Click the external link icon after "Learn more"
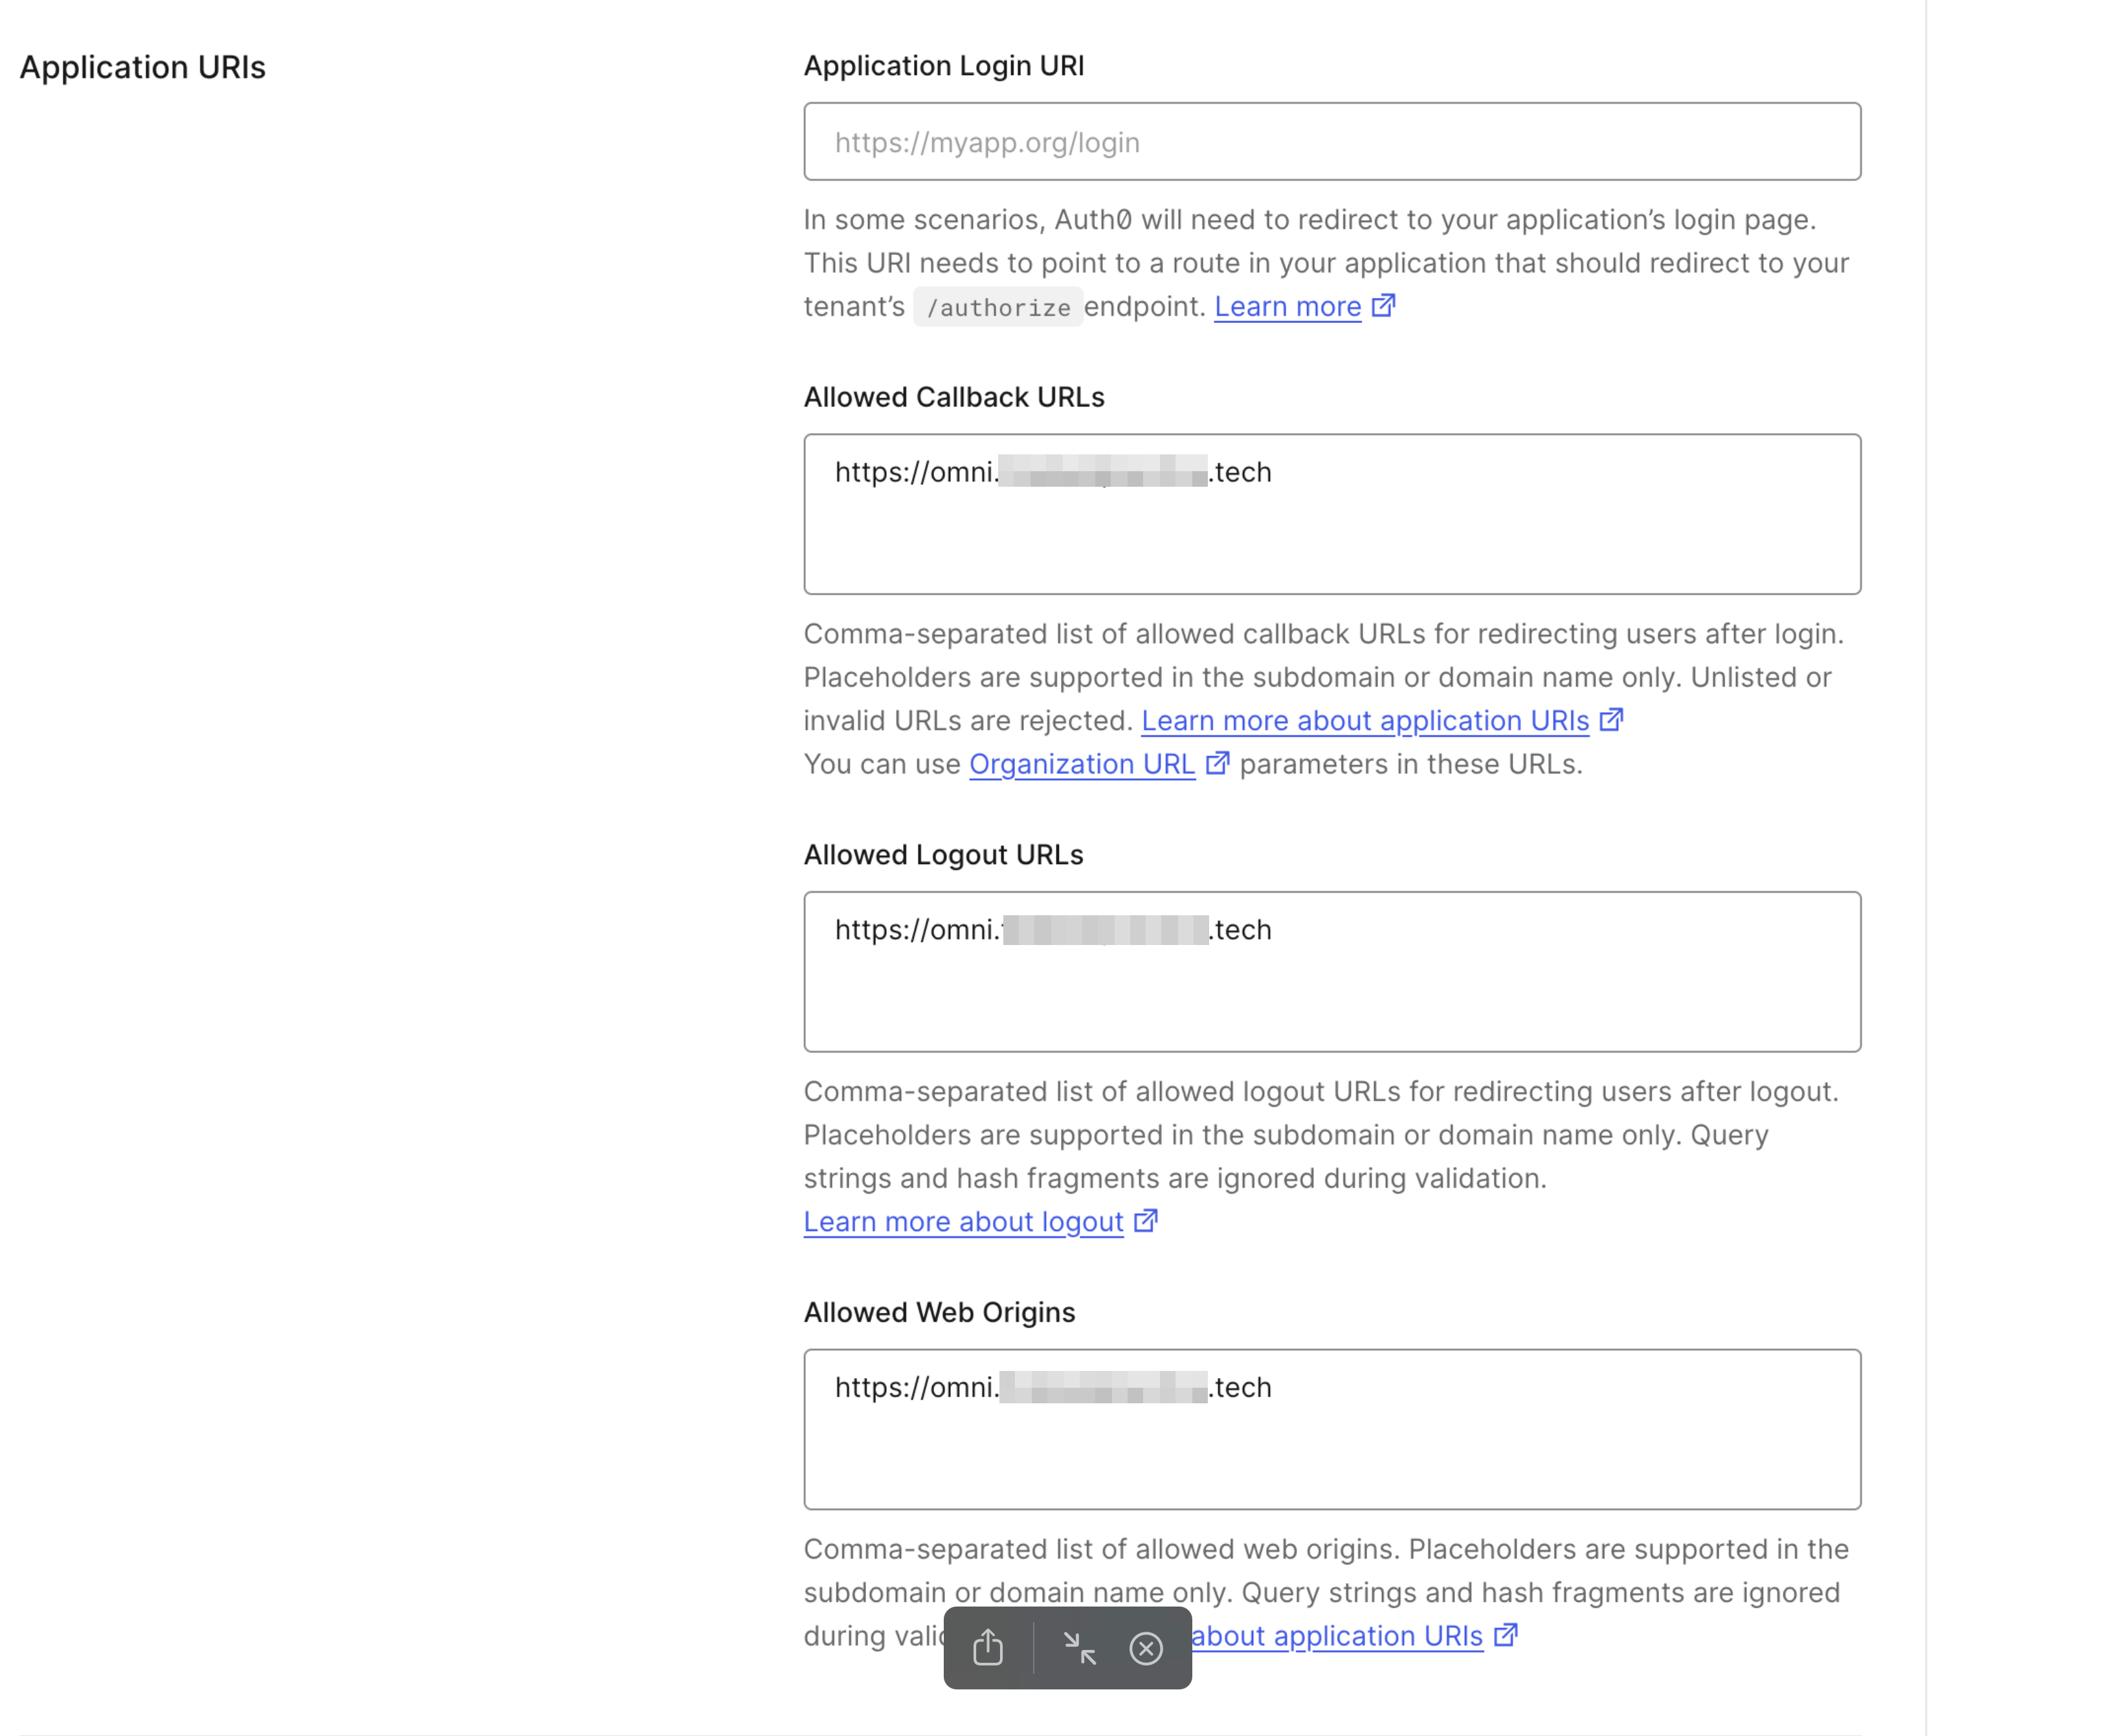The image size is (2105, 1736). (x=1385, y=306)
